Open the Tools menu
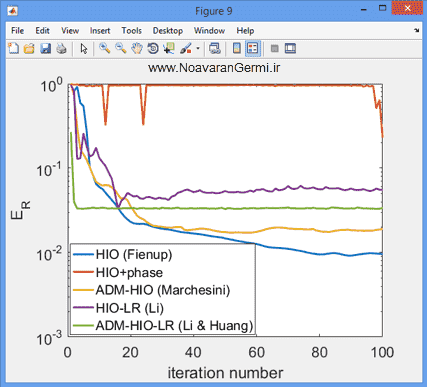The height and width of the screenshot is (387, 427). point(131,31)
